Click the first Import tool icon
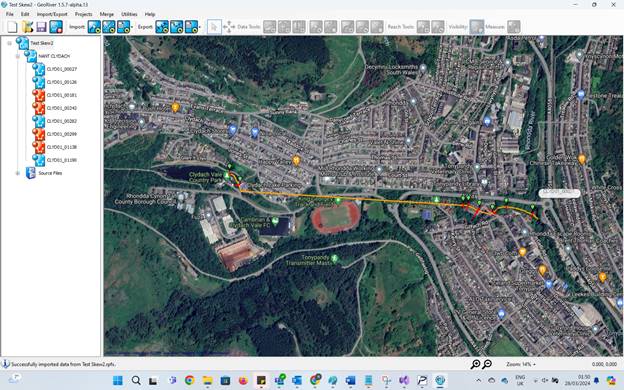This screenshot has width=624, height=390. tap(94, 27)
